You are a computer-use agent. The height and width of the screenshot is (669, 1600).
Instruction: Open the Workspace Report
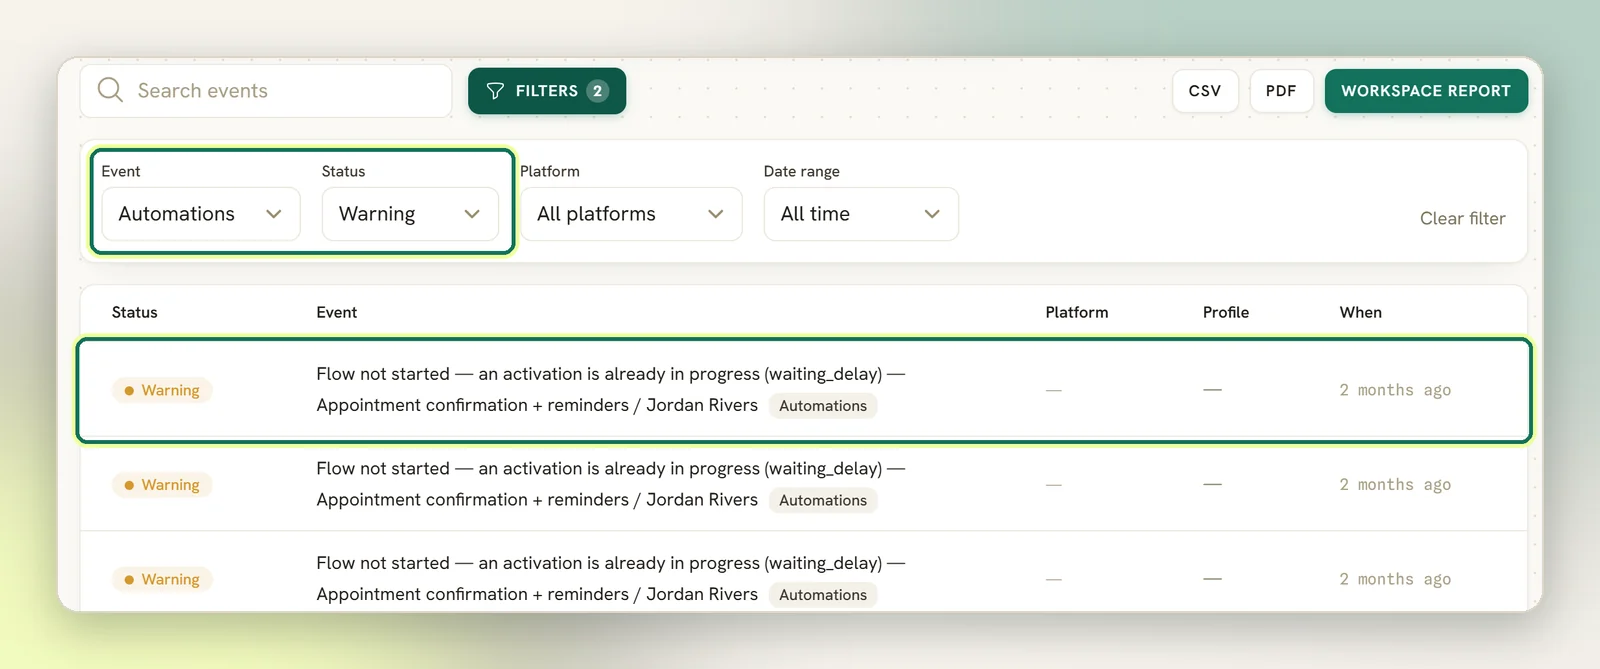pos(1426,91)
